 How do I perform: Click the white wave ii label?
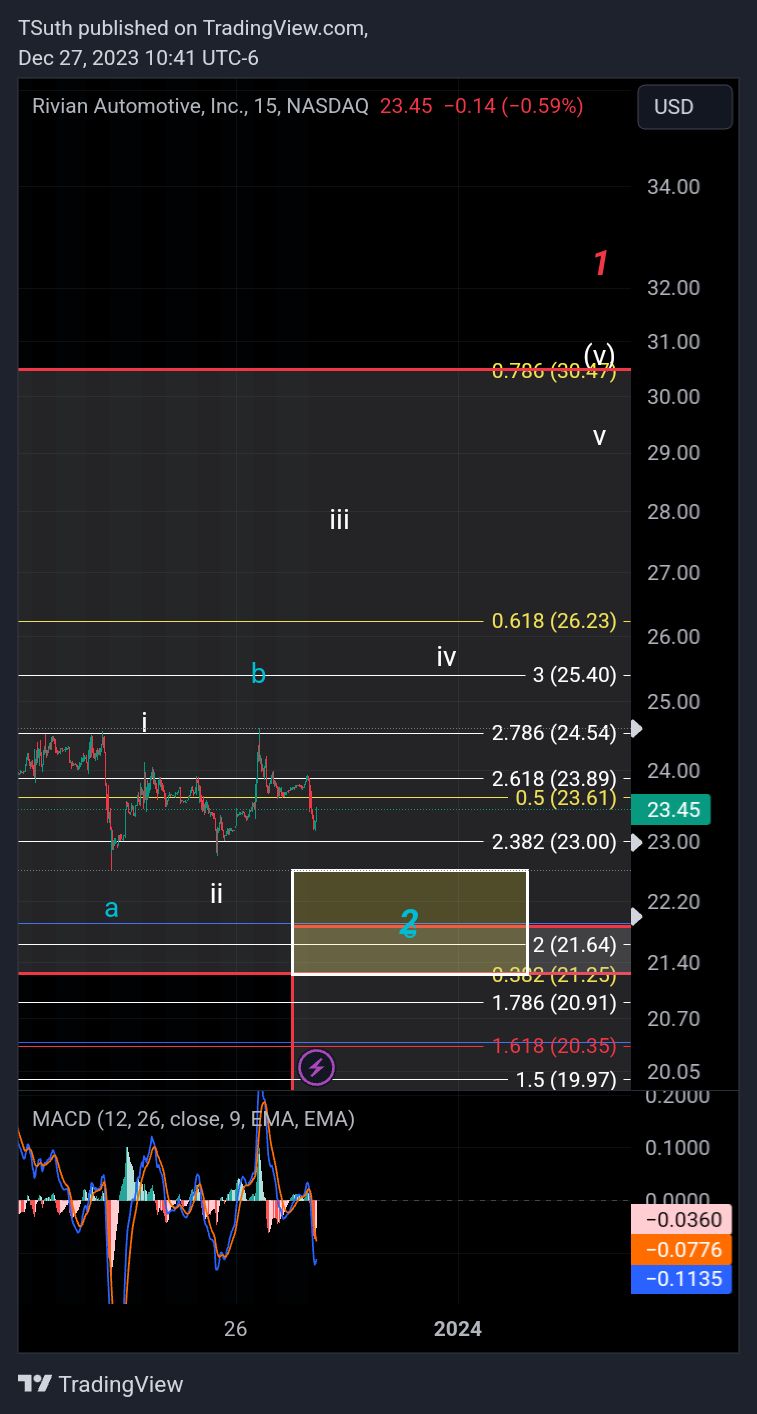pyautogui.click(x=216, y=893)
